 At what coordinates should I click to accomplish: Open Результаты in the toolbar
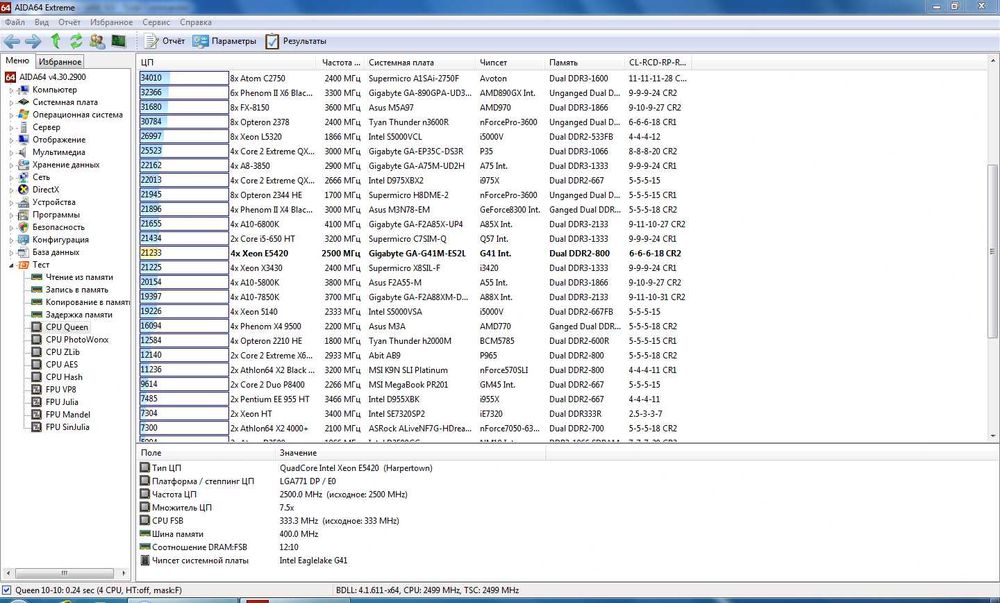point(296,41)
